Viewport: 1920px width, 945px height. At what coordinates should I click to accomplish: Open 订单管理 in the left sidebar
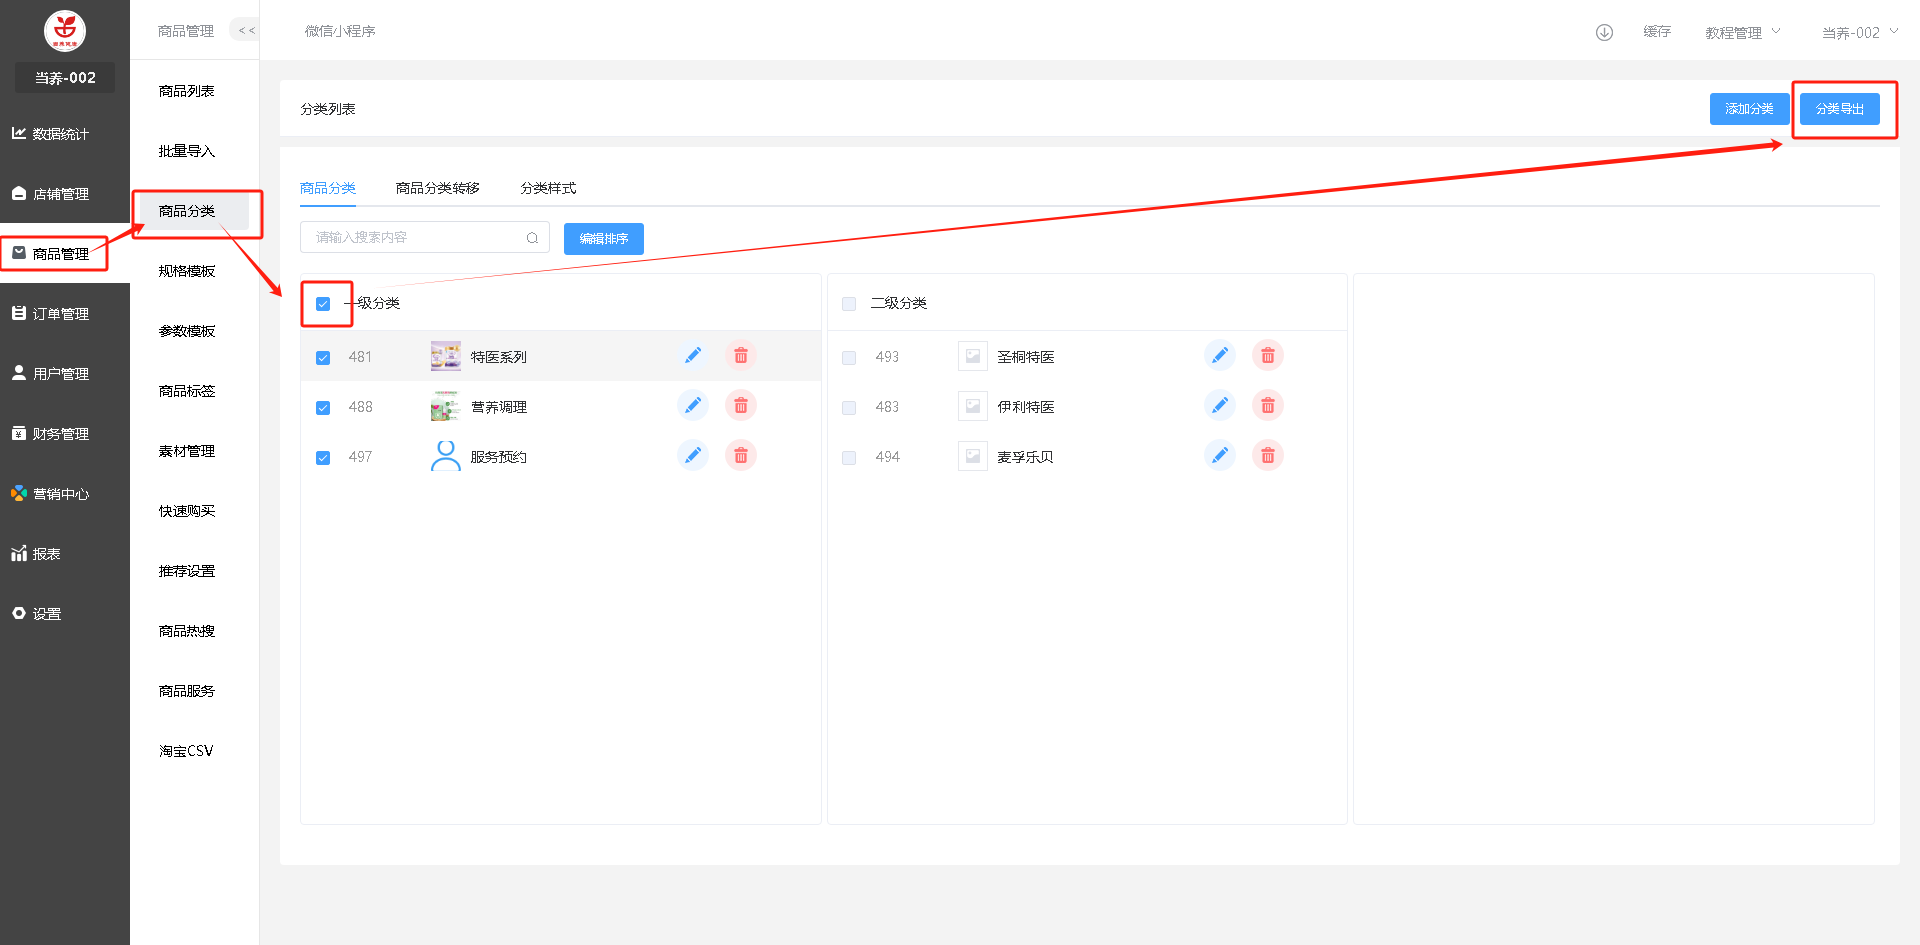(x=60, y=314)
